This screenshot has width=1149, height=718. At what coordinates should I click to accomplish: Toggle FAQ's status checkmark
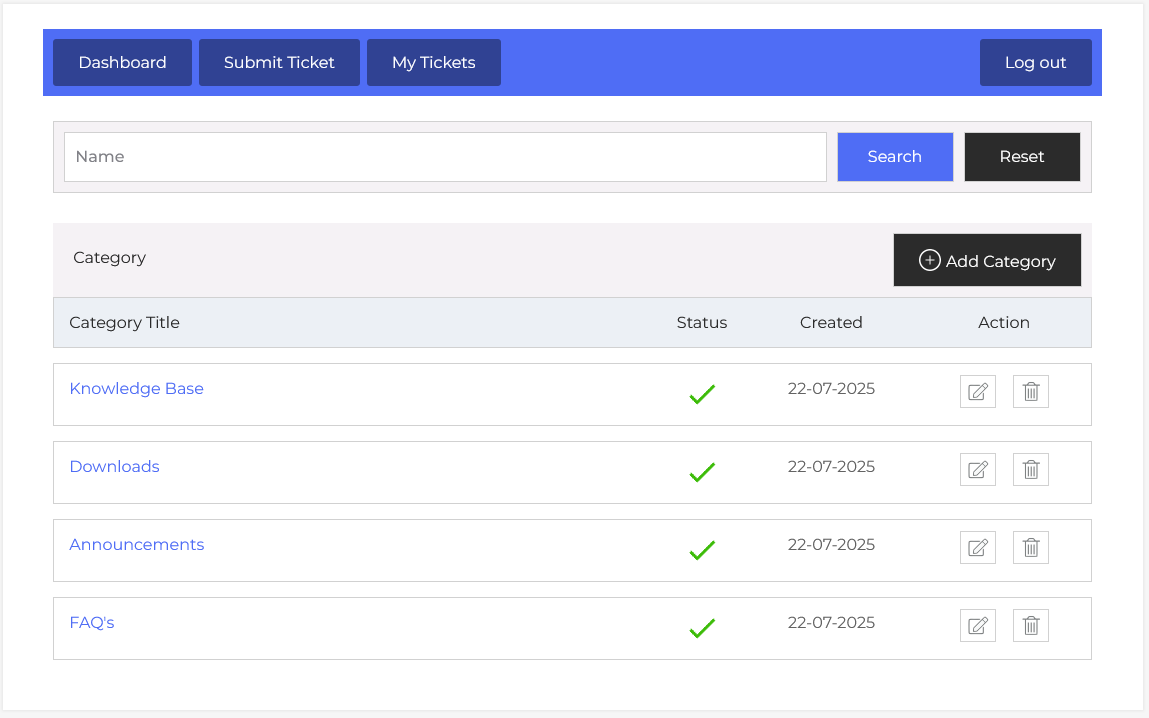click(702, 628)
